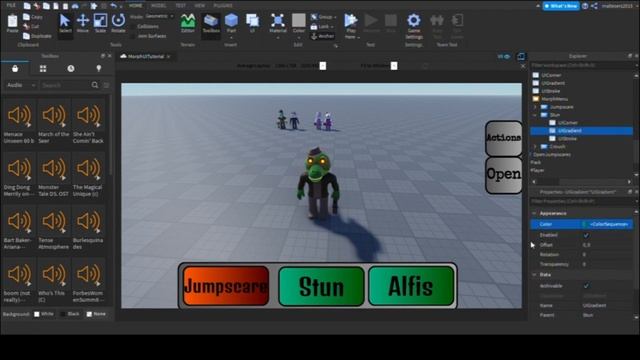Switch to the MODEL ribbon tab
640x360 pixels.
(158, 5)
